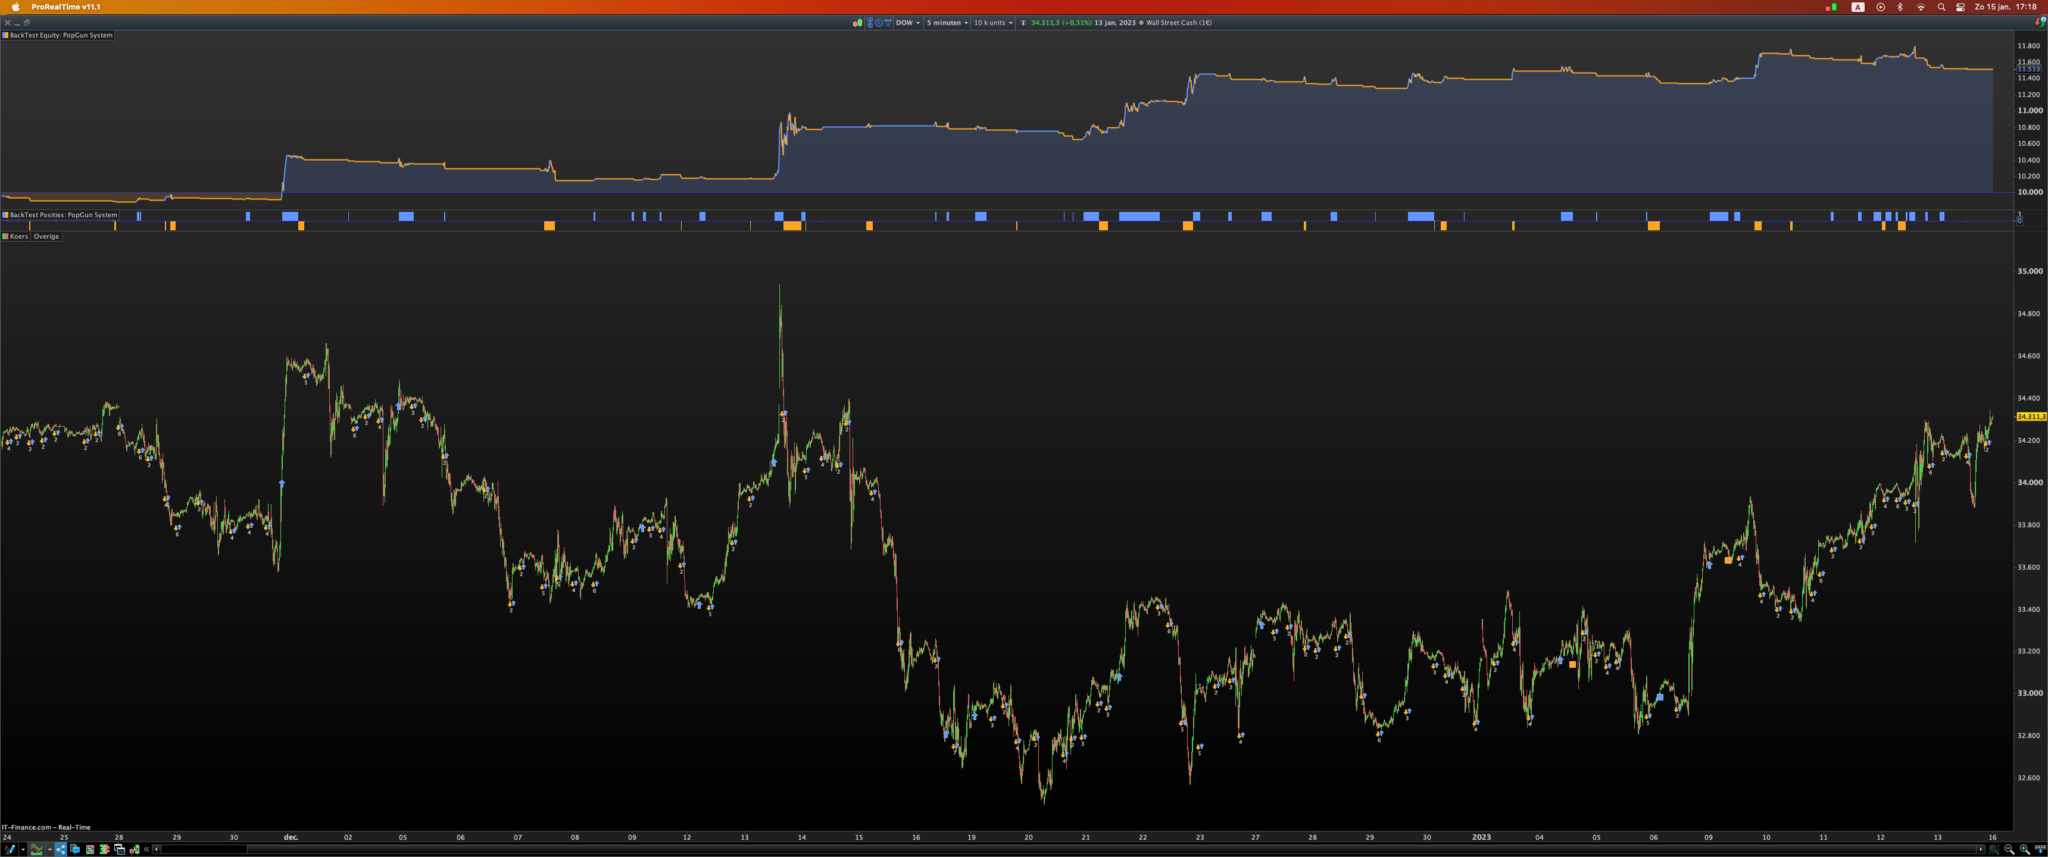
Task: Open Control Center in menu bar
Action: 1960,7
